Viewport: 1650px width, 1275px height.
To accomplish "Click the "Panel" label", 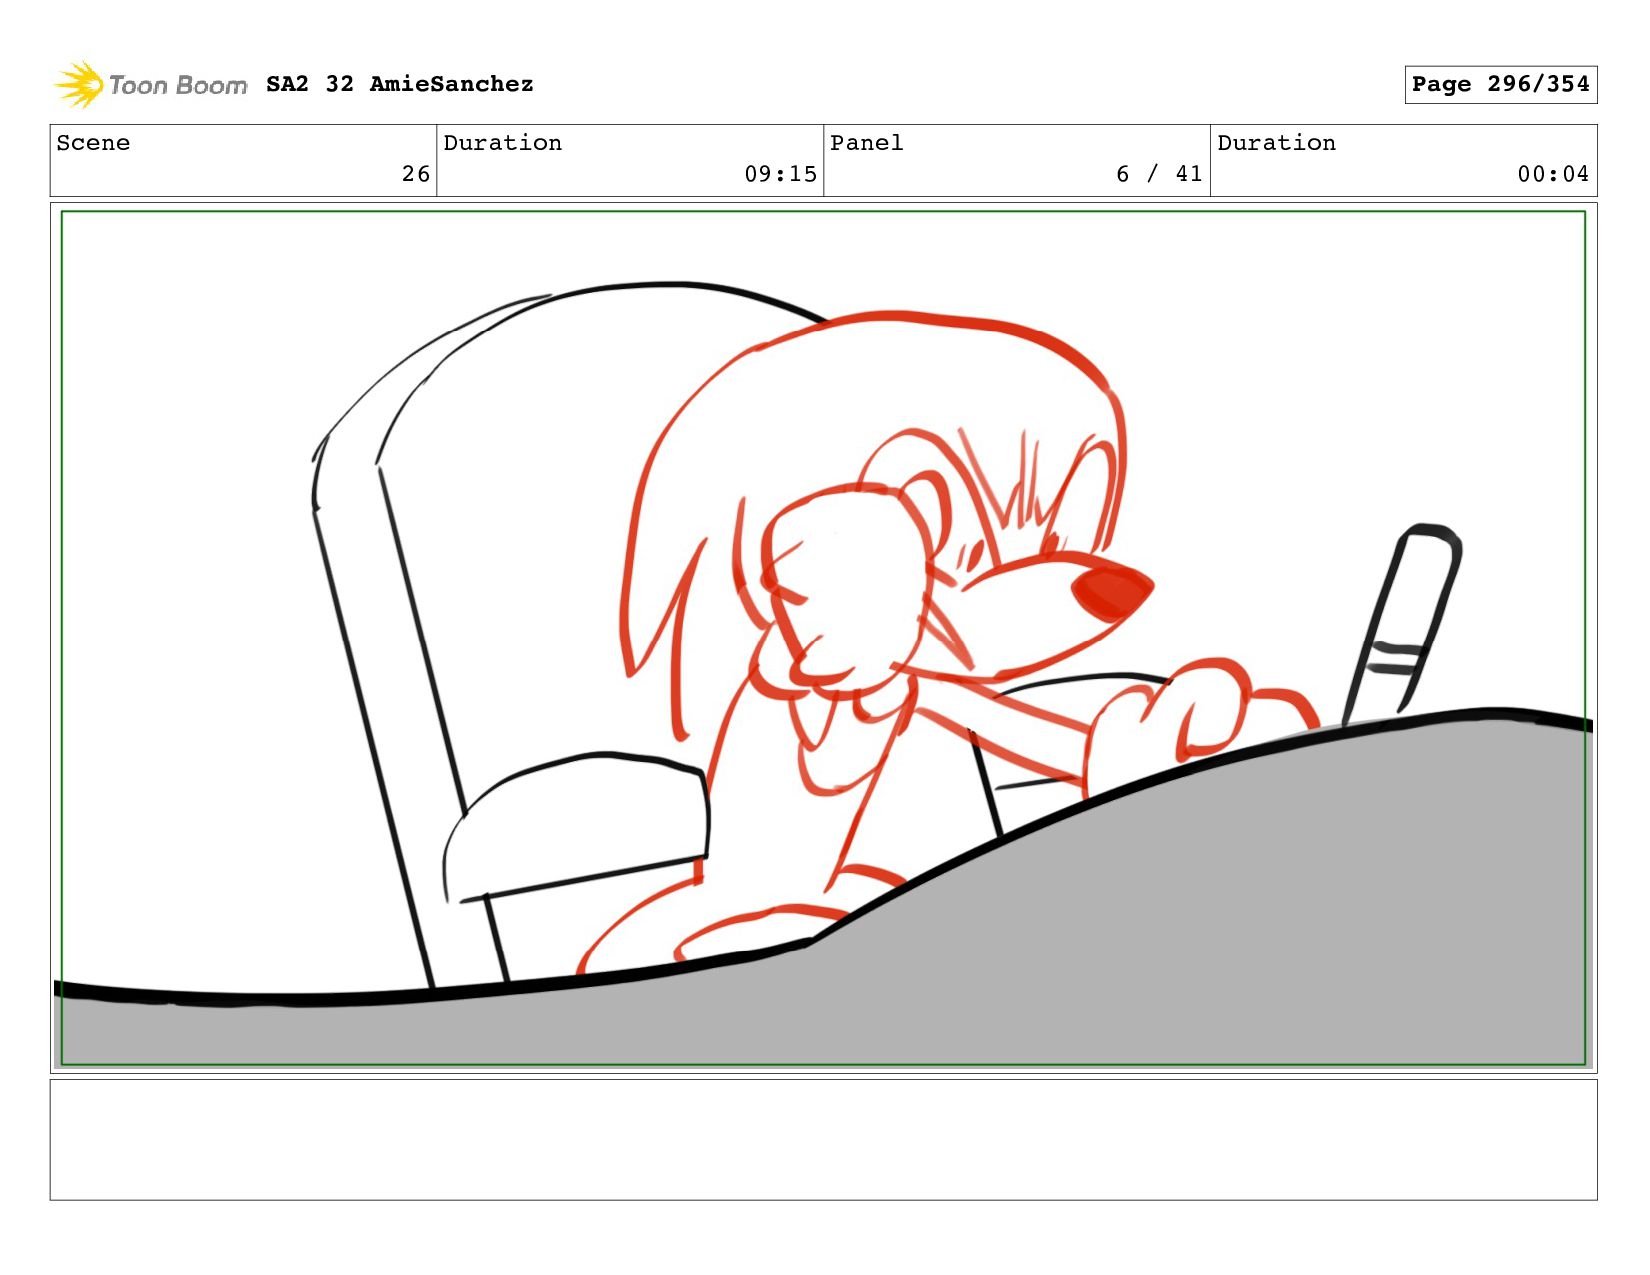I will 866,143.
